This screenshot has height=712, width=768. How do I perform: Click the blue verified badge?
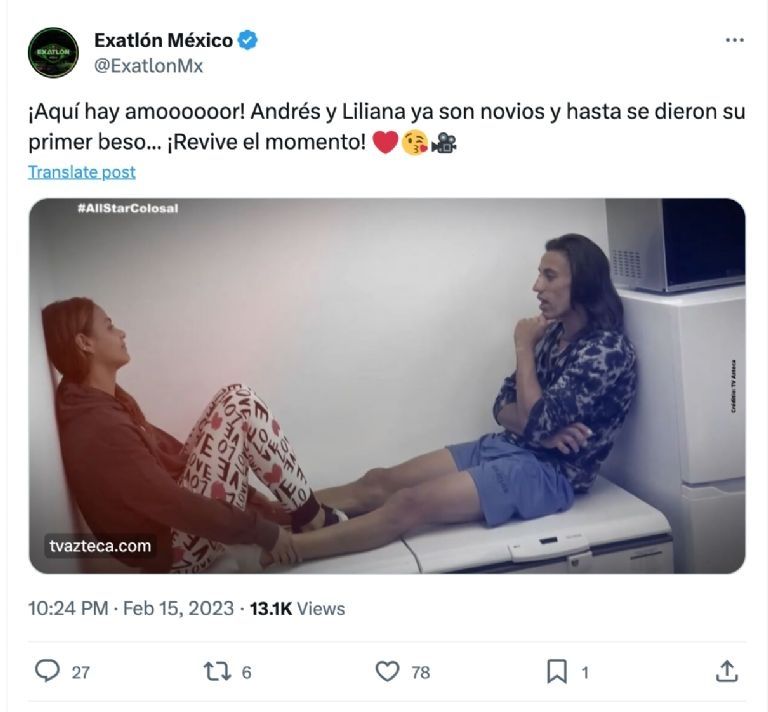point(248,41)
